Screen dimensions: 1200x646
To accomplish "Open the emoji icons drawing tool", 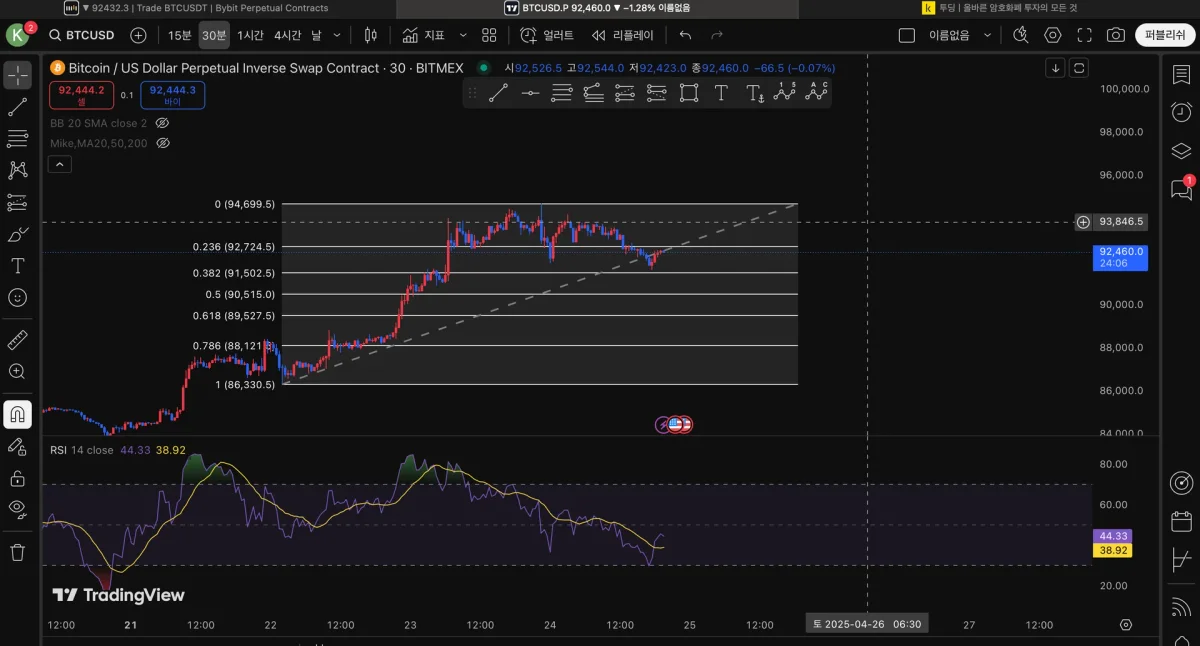I will click(x=17, y=297).
